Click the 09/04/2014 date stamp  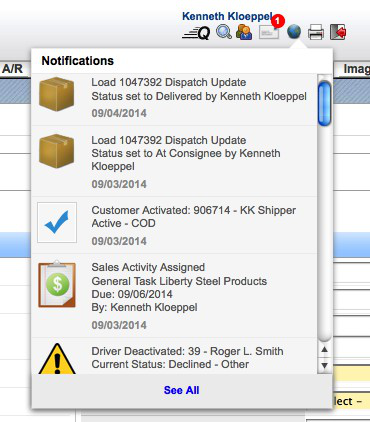pos(119,113)
